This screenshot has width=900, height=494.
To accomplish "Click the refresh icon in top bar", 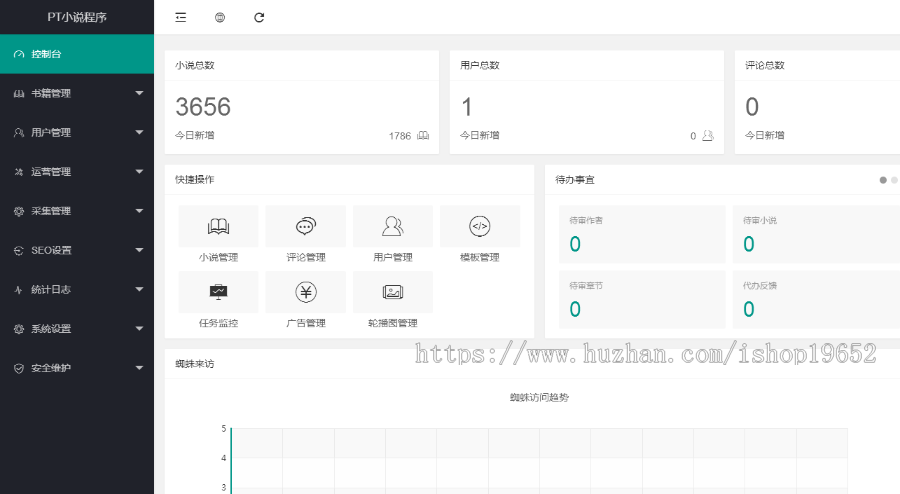I will [259, 17].
